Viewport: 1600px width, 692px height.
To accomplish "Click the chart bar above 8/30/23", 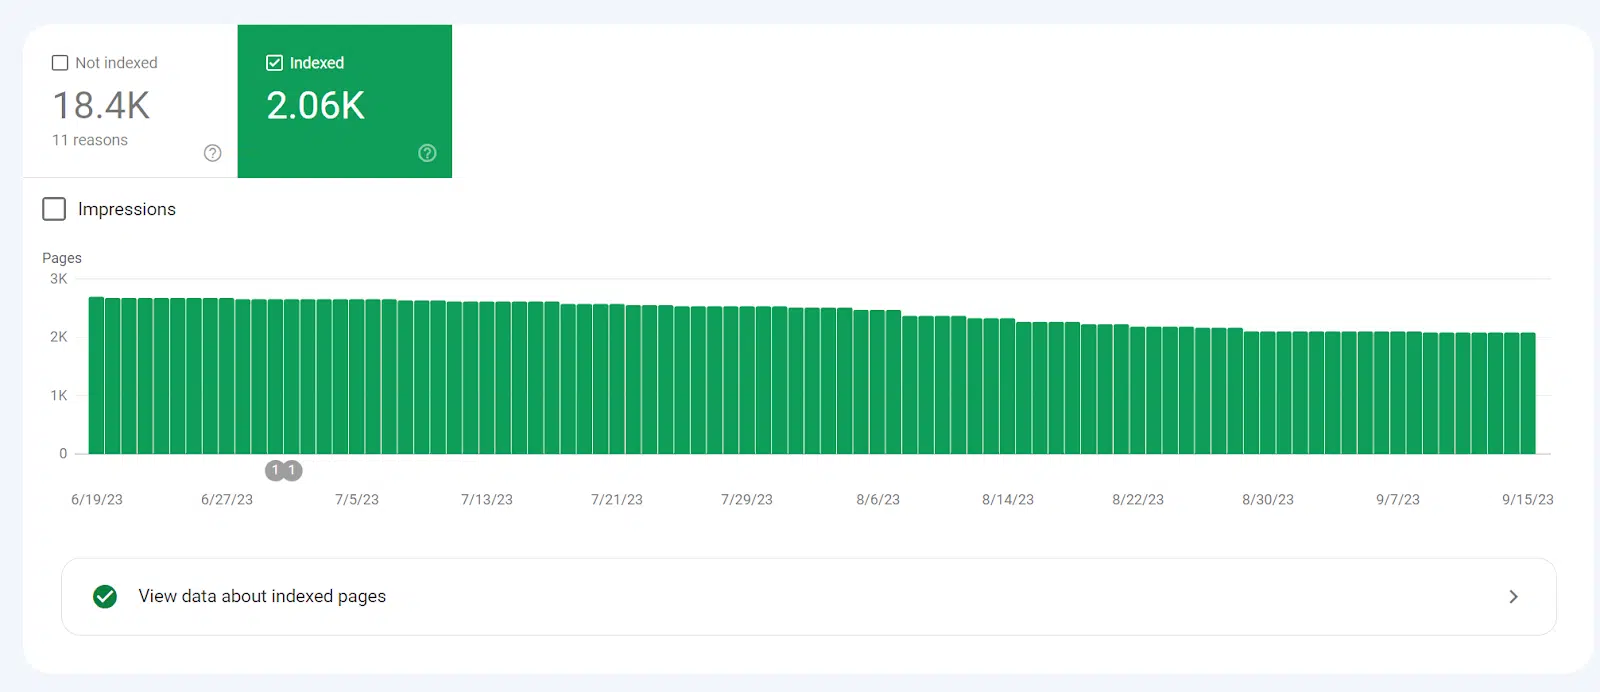I will tap(1268, 393).
